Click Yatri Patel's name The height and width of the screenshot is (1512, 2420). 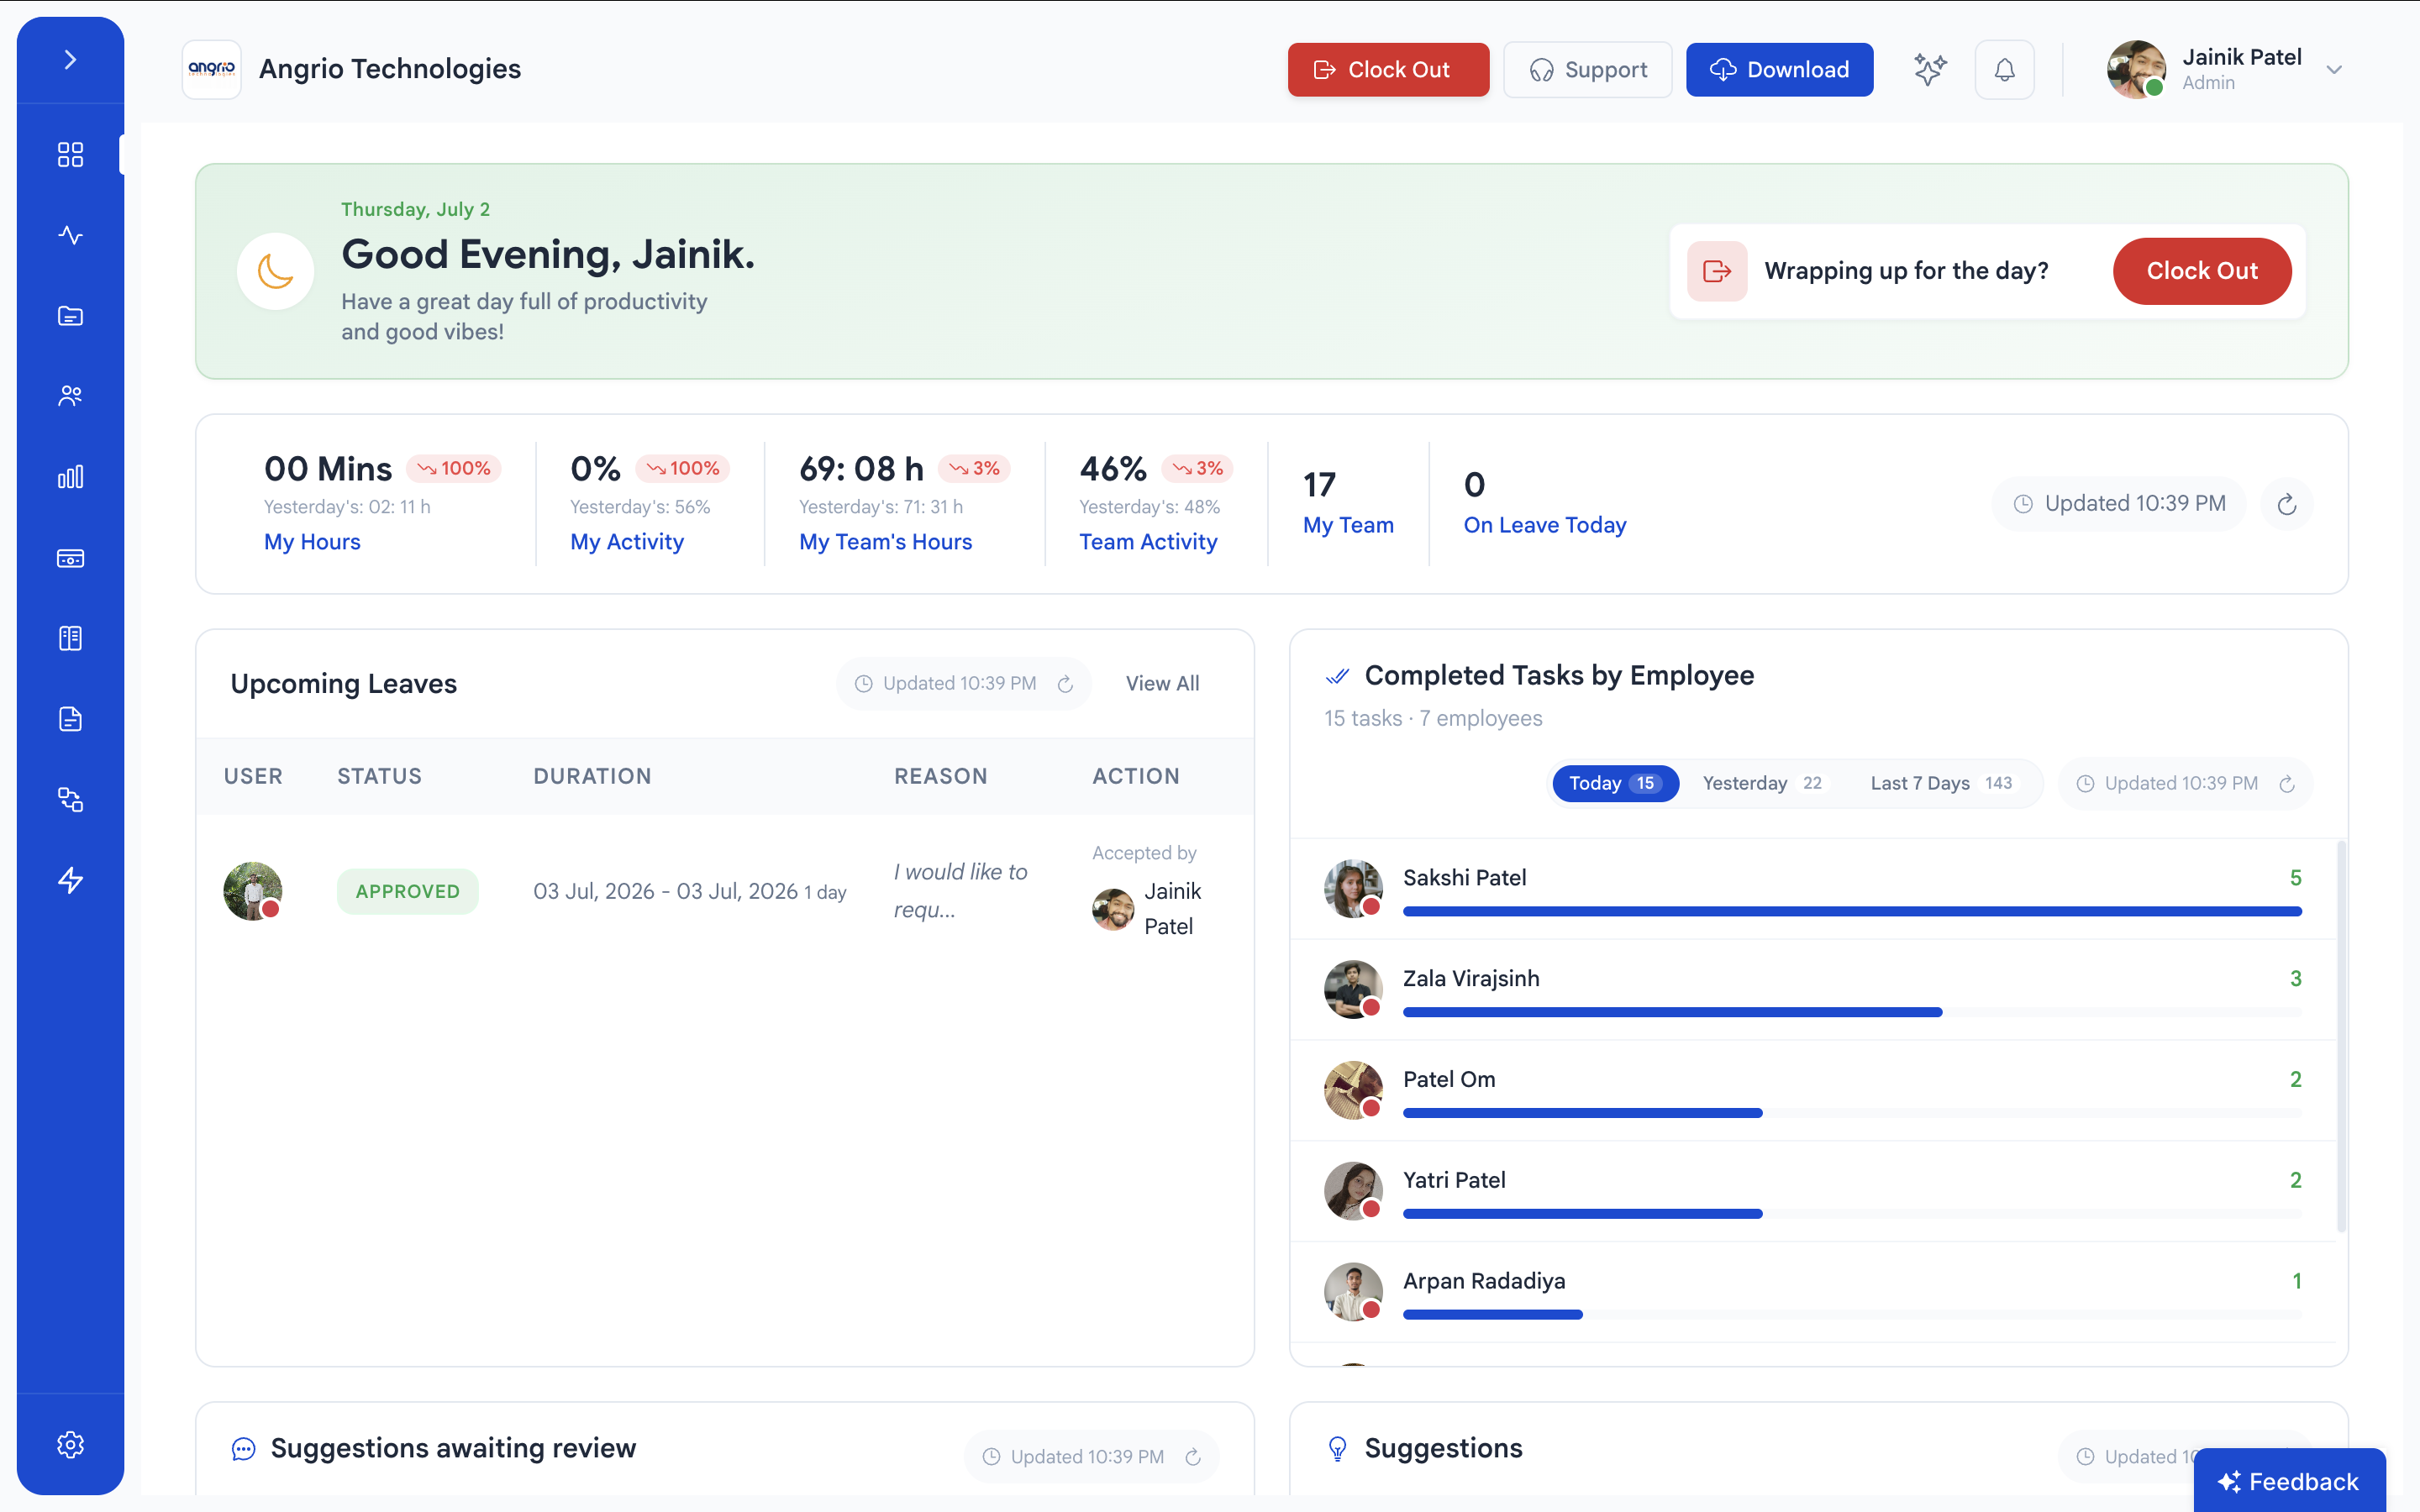1454,1180
